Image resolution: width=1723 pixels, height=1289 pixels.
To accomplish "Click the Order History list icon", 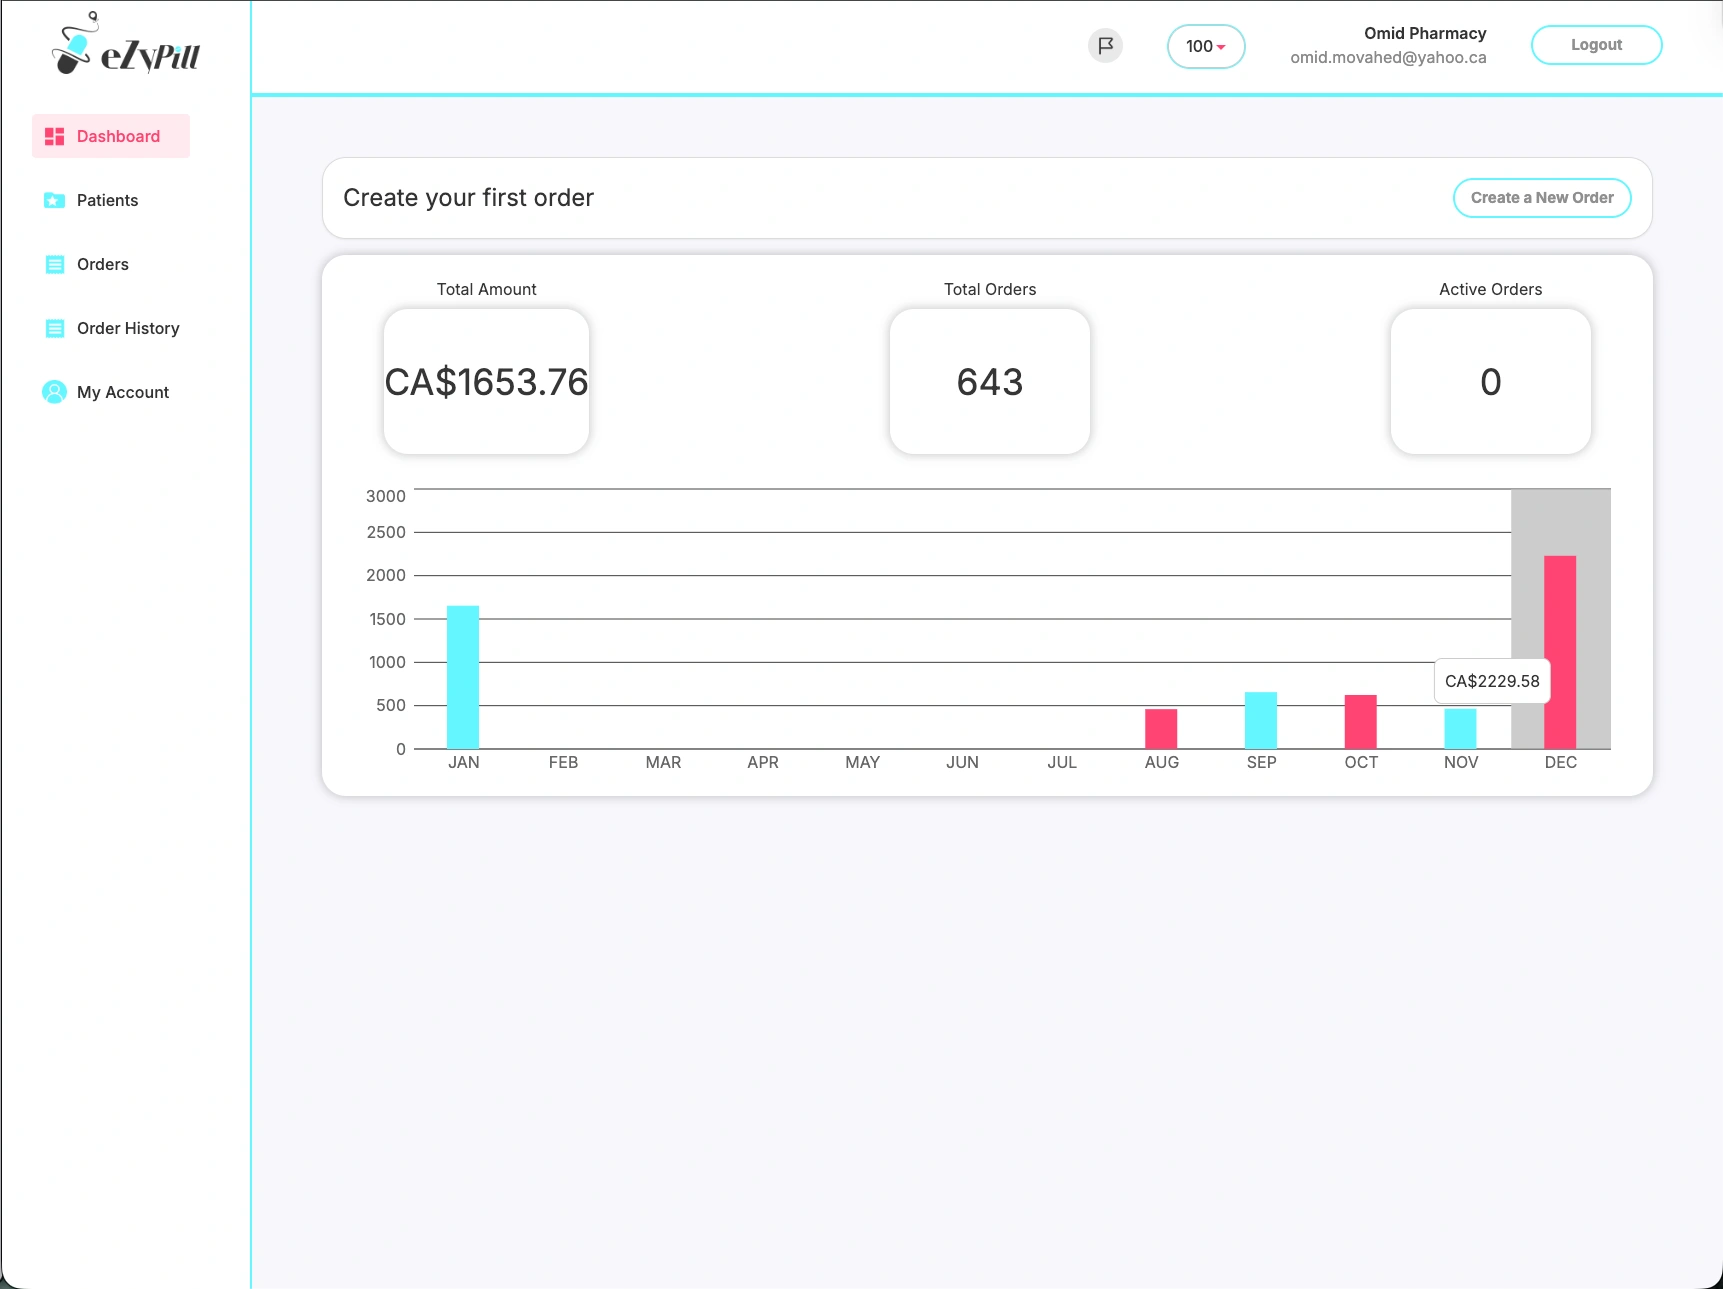I will tap(55, 329).
